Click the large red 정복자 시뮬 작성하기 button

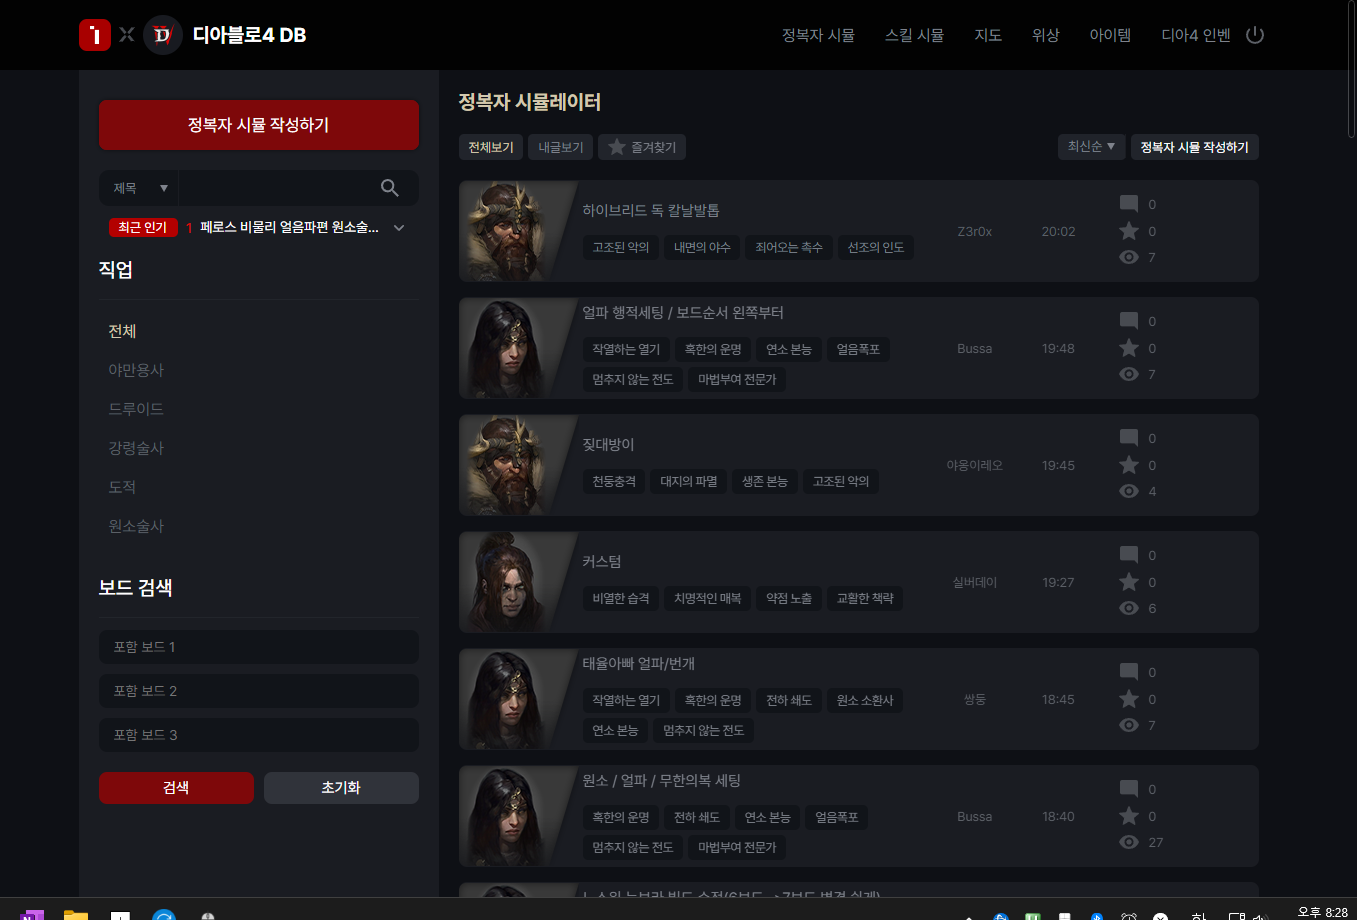259,125
